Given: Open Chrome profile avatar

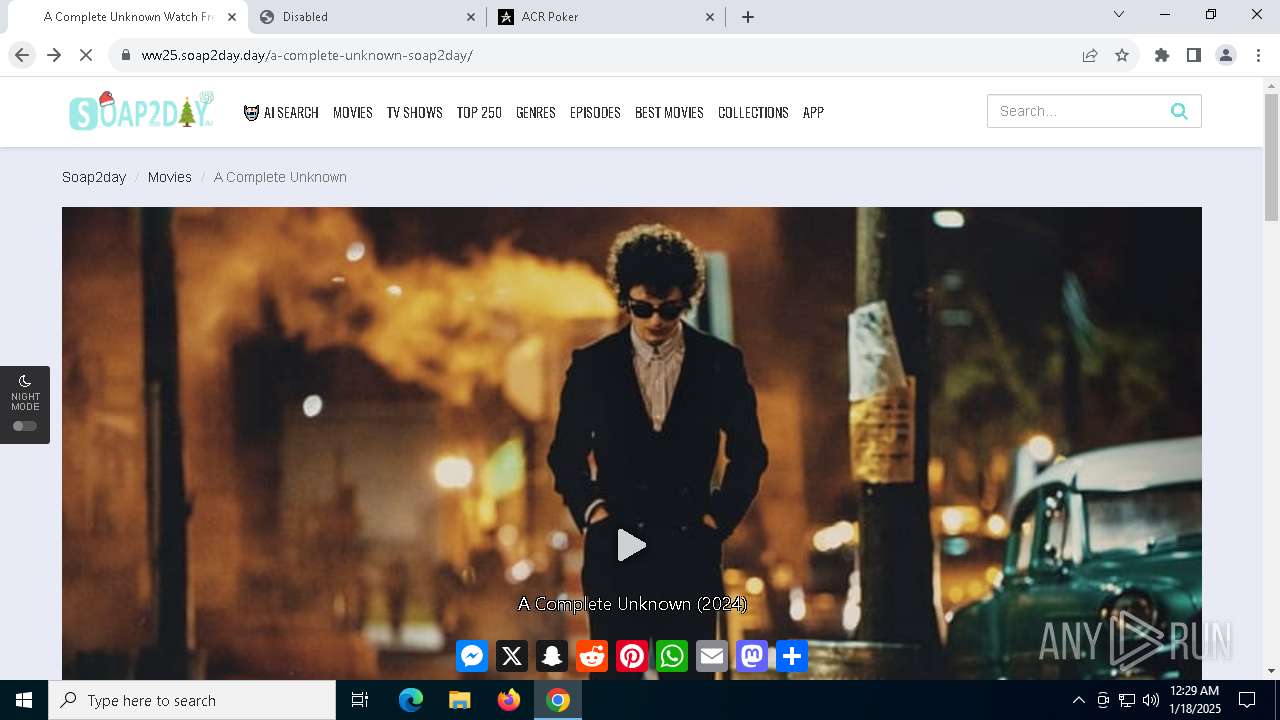Looking at the screenshot, I should point(1226,55).
